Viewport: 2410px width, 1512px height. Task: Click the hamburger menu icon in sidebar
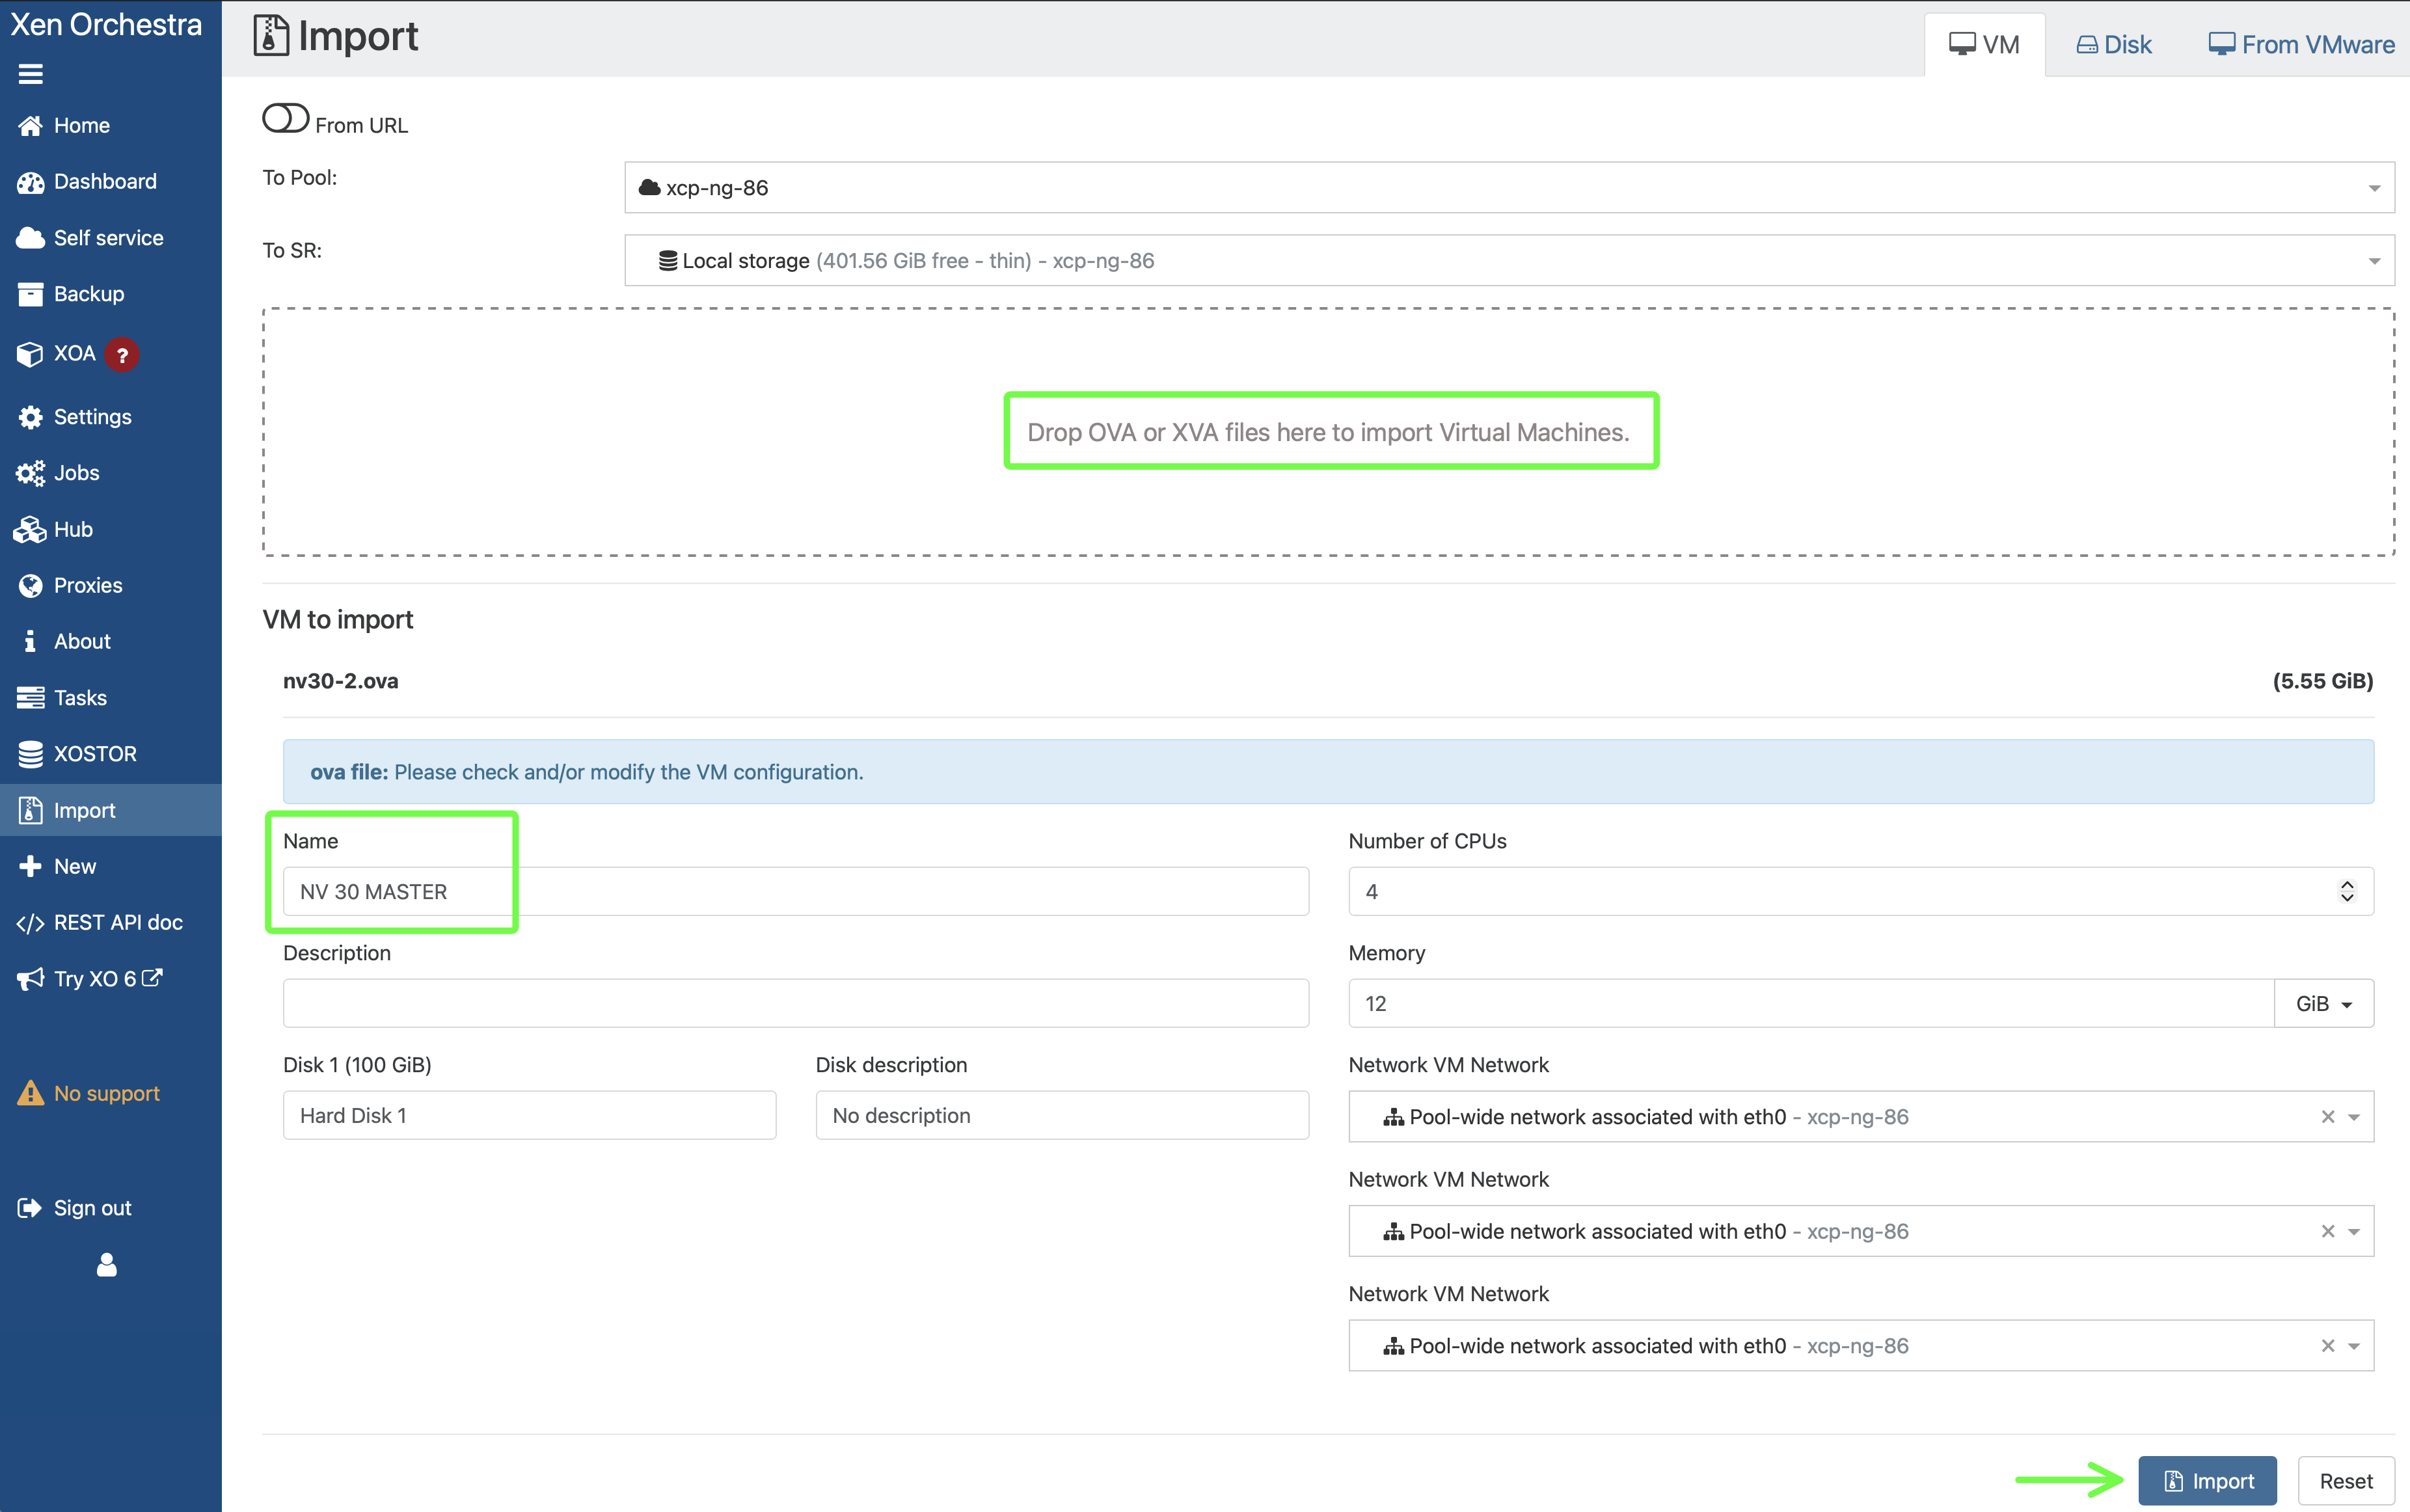[x=31, y=74]
